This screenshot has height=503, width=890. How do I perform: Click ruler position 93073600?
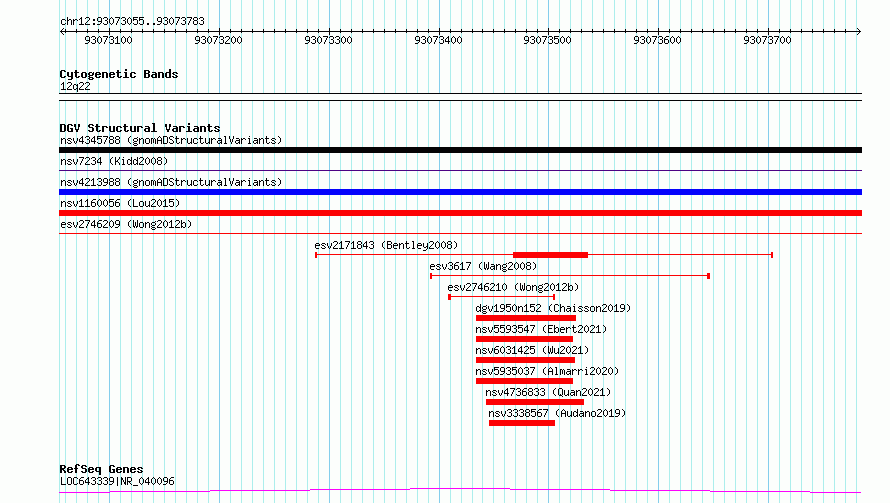(x=657, y=40)
